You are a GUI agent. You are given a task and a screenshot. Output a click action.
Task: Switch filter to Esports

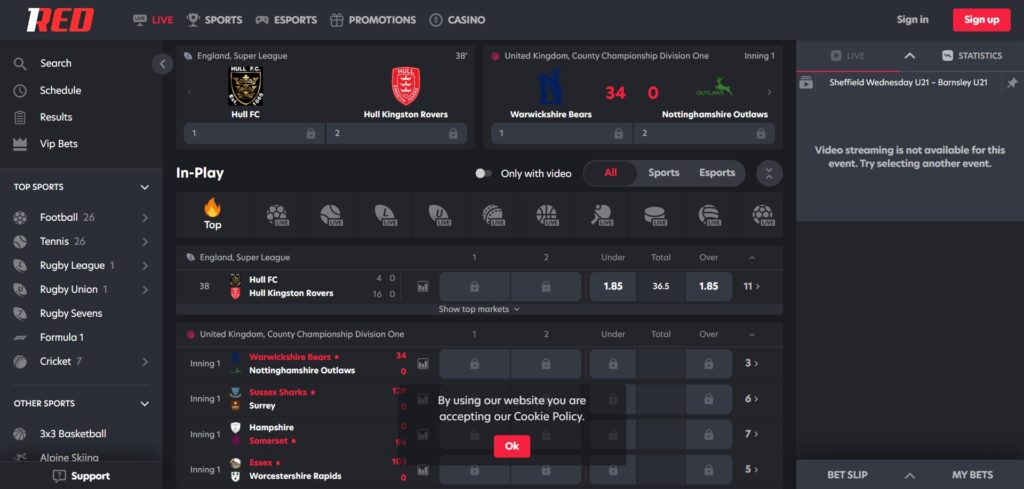coord(717,173)
